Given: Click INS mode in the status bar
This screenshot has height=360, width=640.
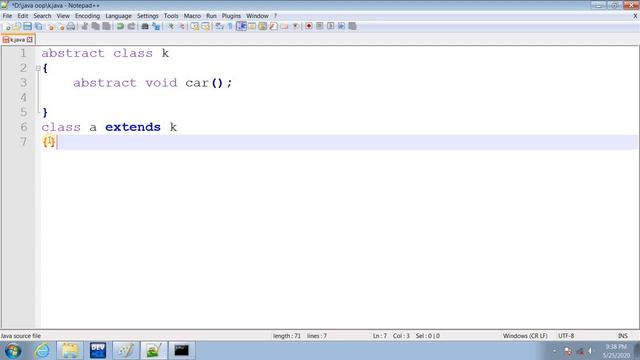Looking at the screenshot, I should [622, 336].
